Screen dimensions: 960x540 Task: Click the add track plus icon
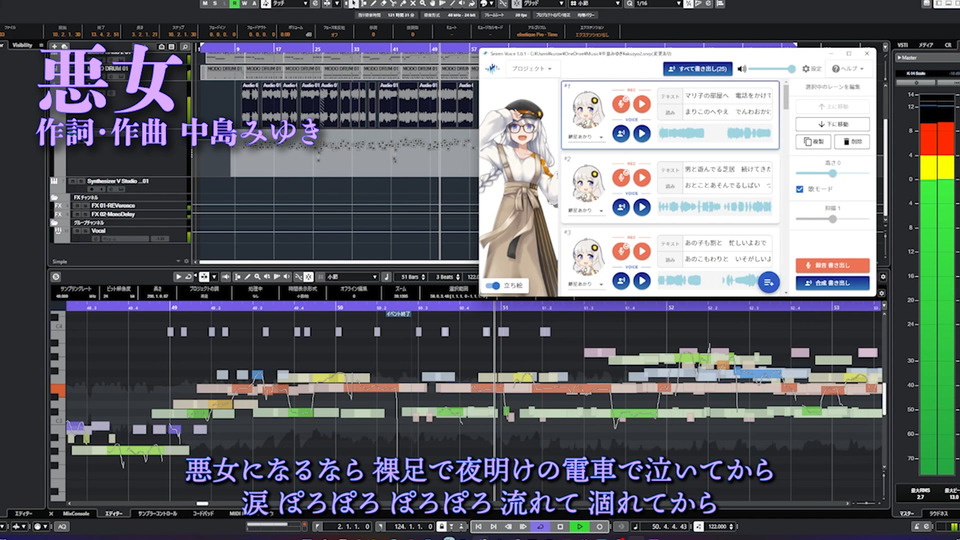click(x=54, y=47)
